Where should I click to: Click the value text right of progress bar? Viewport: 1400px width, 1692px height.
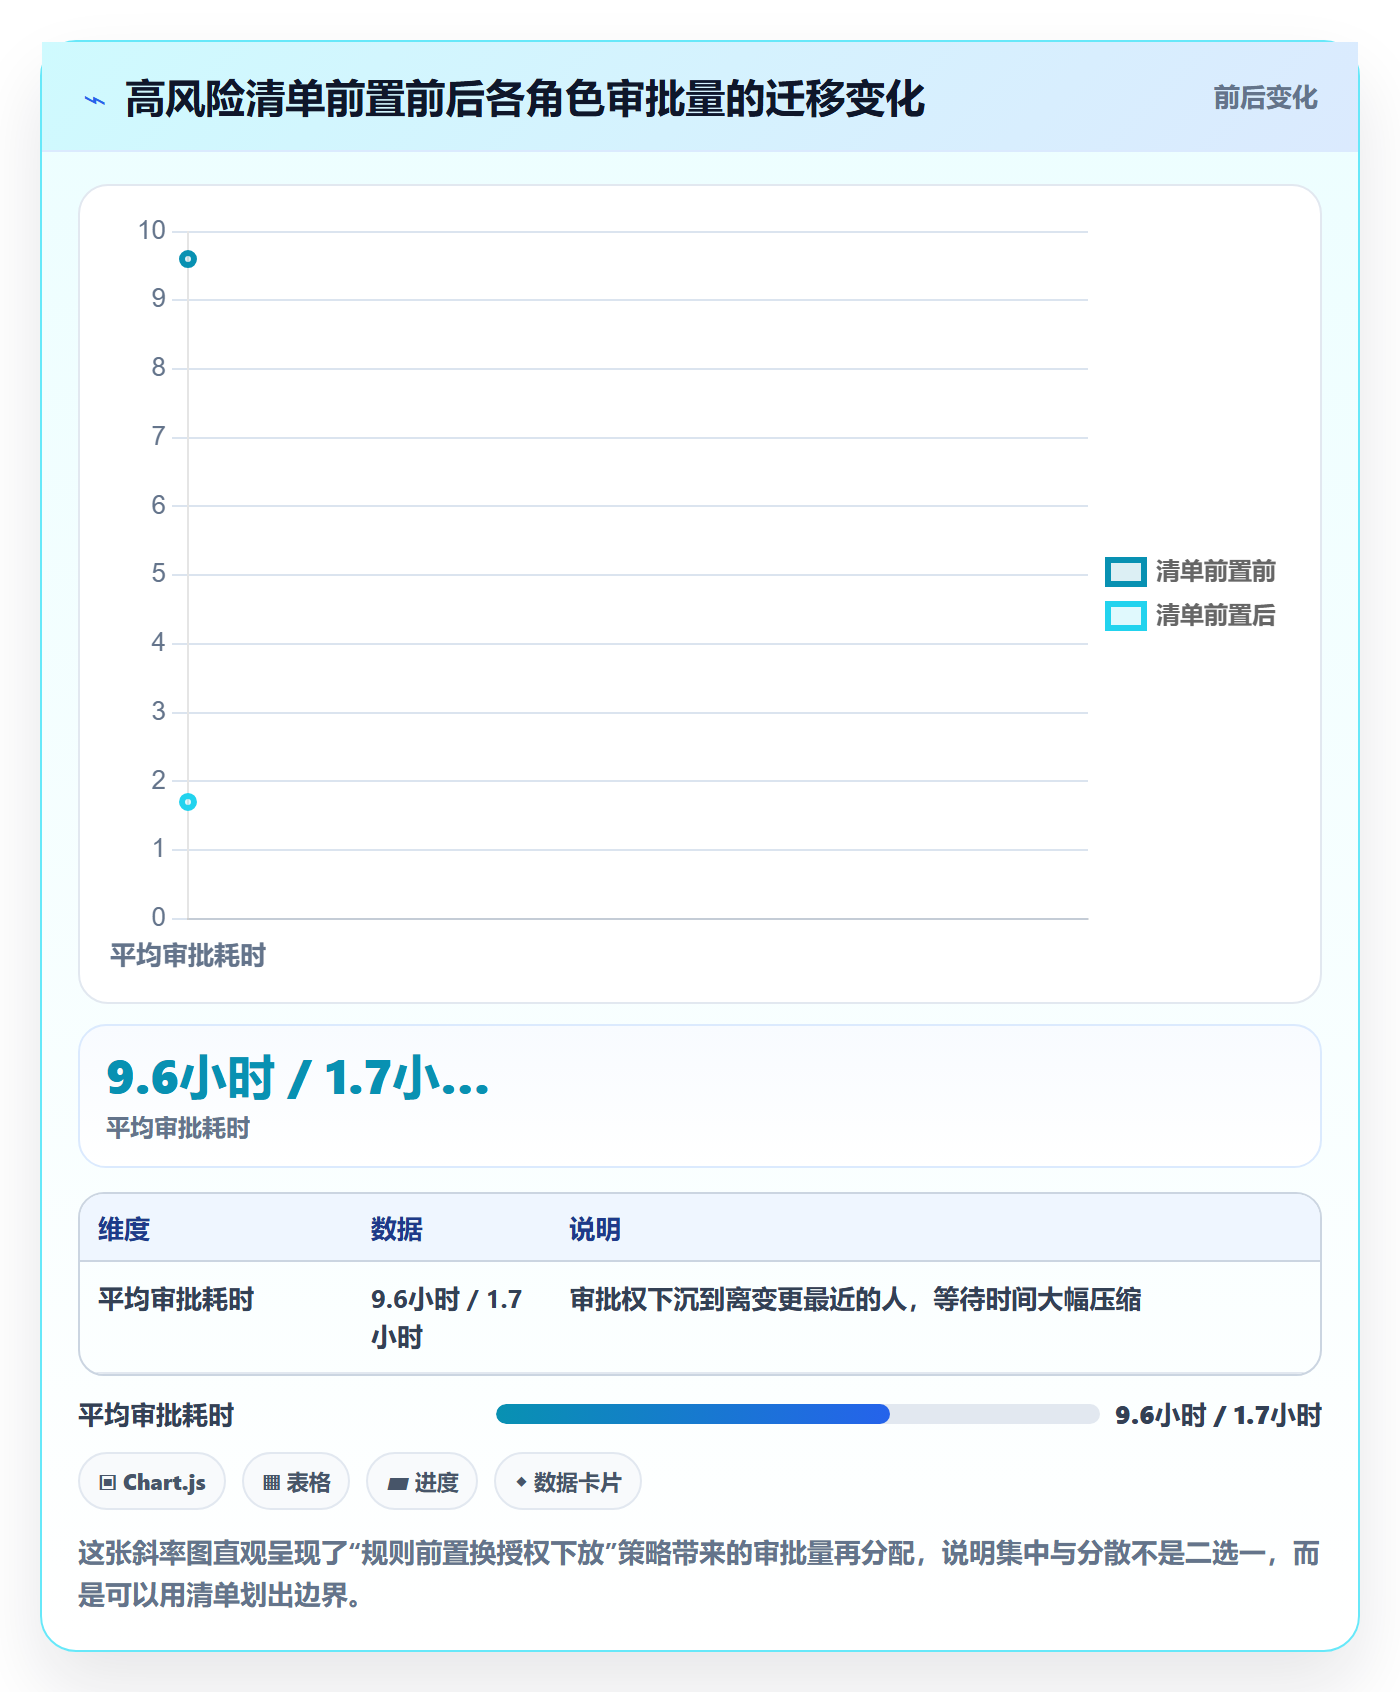pos(1218,1415)
